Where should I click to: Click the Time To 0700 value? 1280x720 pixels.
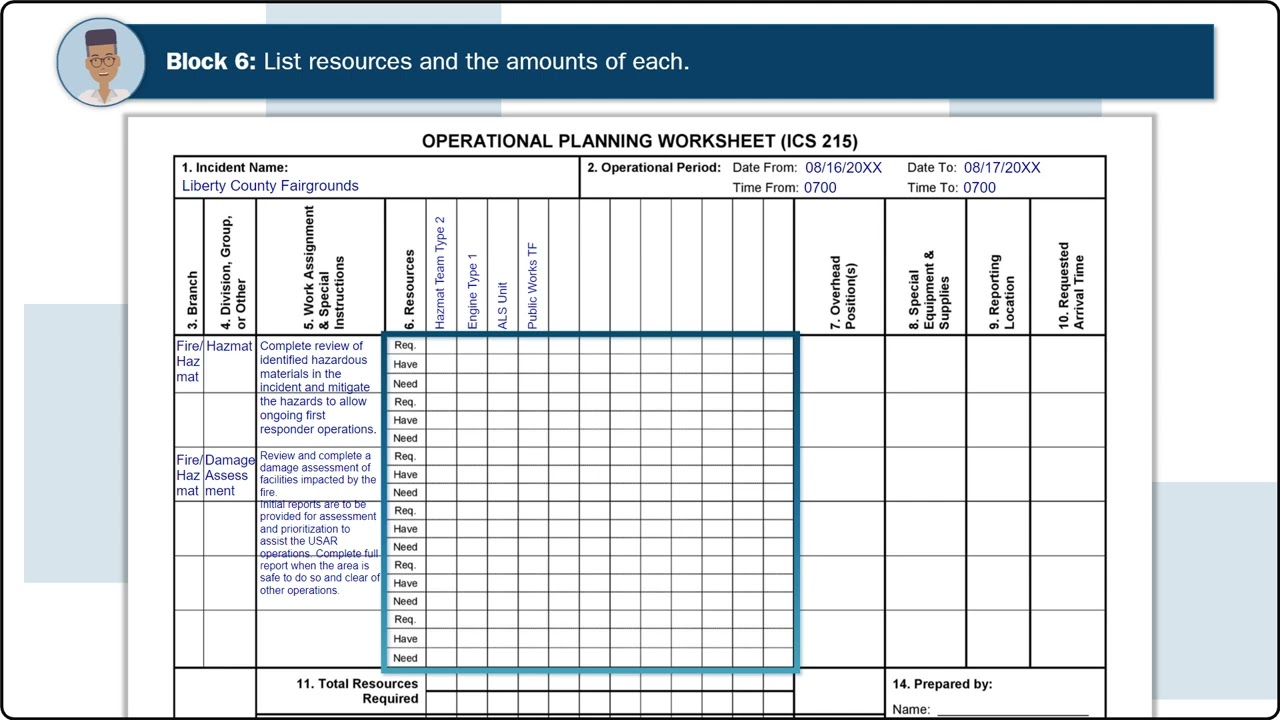point(980,188)
